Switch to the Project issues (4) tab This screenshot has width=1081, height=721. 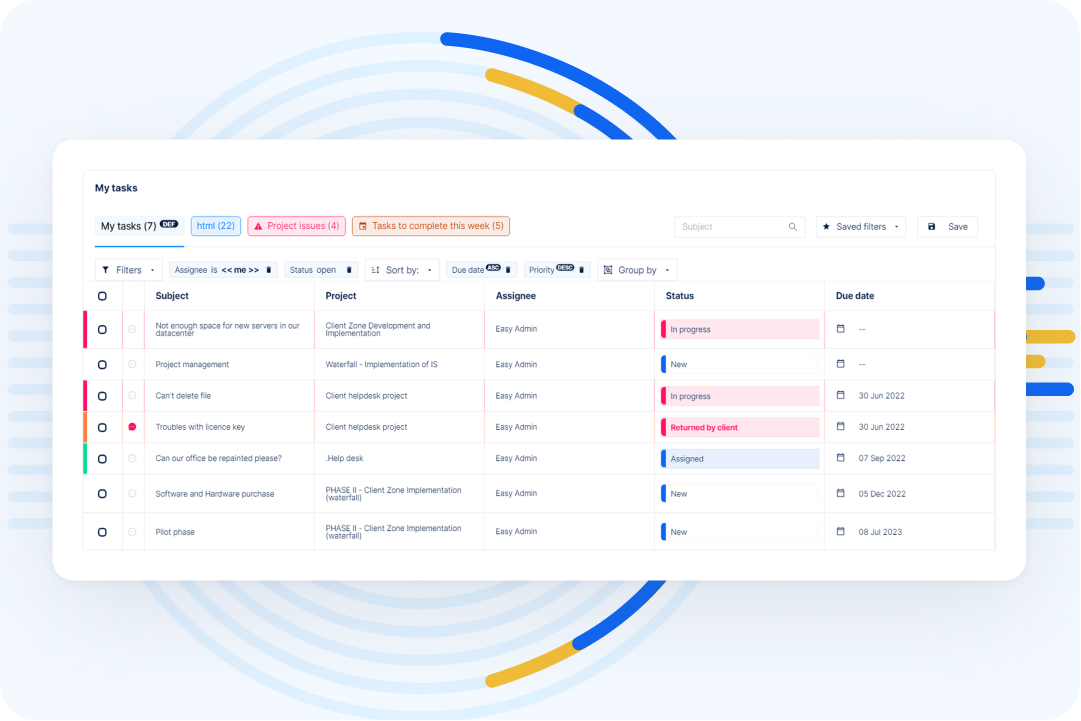296,226
